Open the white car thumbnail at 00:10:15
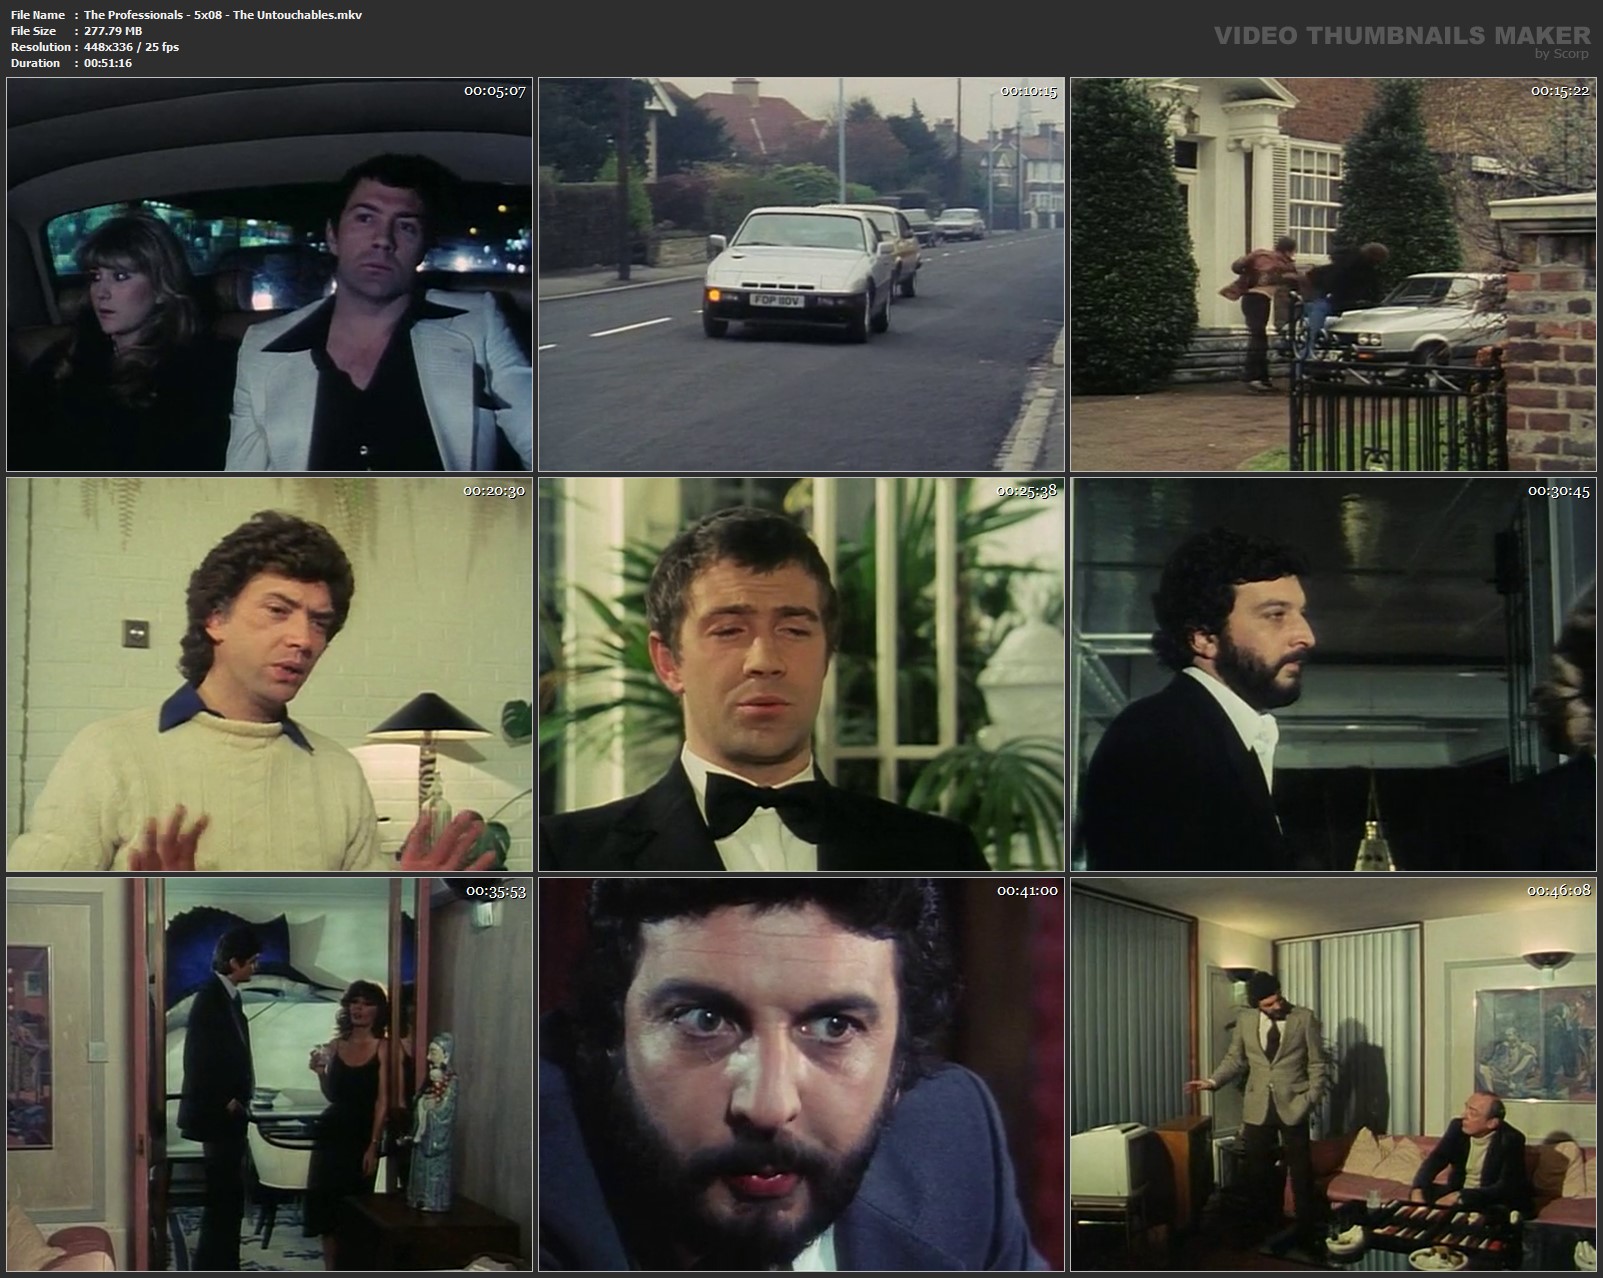Image resolution: width=1603 pixels, height=1278 pixels. click(x=801, y=274)
